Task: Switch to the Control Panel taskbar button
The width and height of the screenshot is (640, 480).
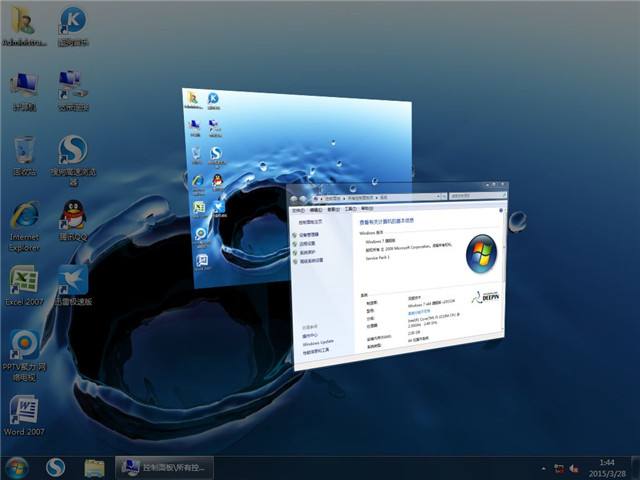Action: (x=164, y=468)
